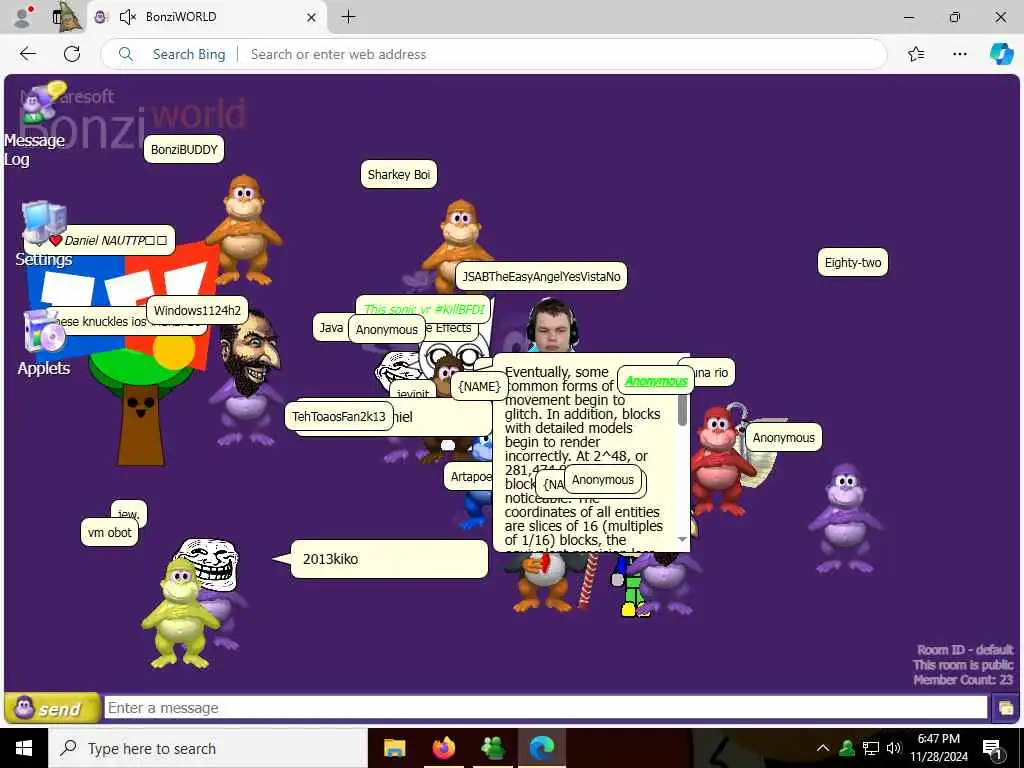Click the Anonymous tag beside the red Bonzi

(x=784, y=438)
